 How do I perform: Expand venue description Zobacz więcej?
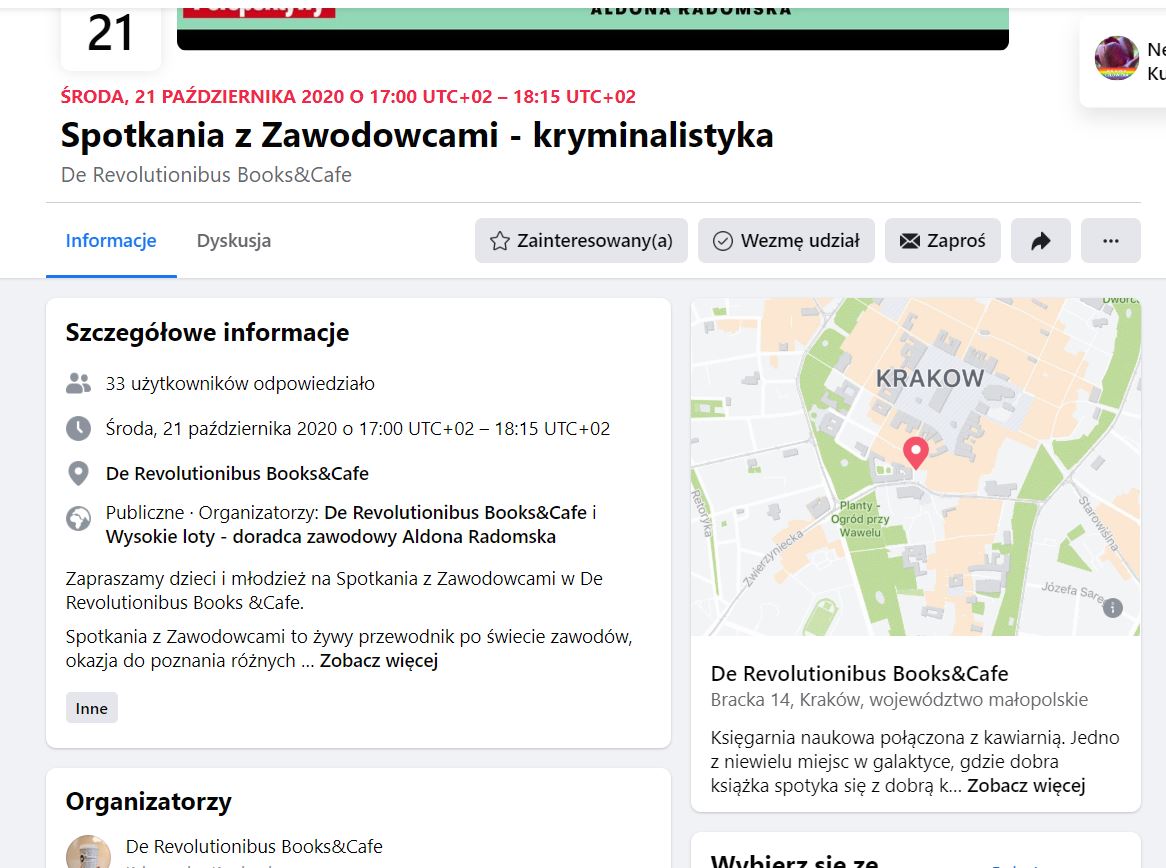(1026, 786)
